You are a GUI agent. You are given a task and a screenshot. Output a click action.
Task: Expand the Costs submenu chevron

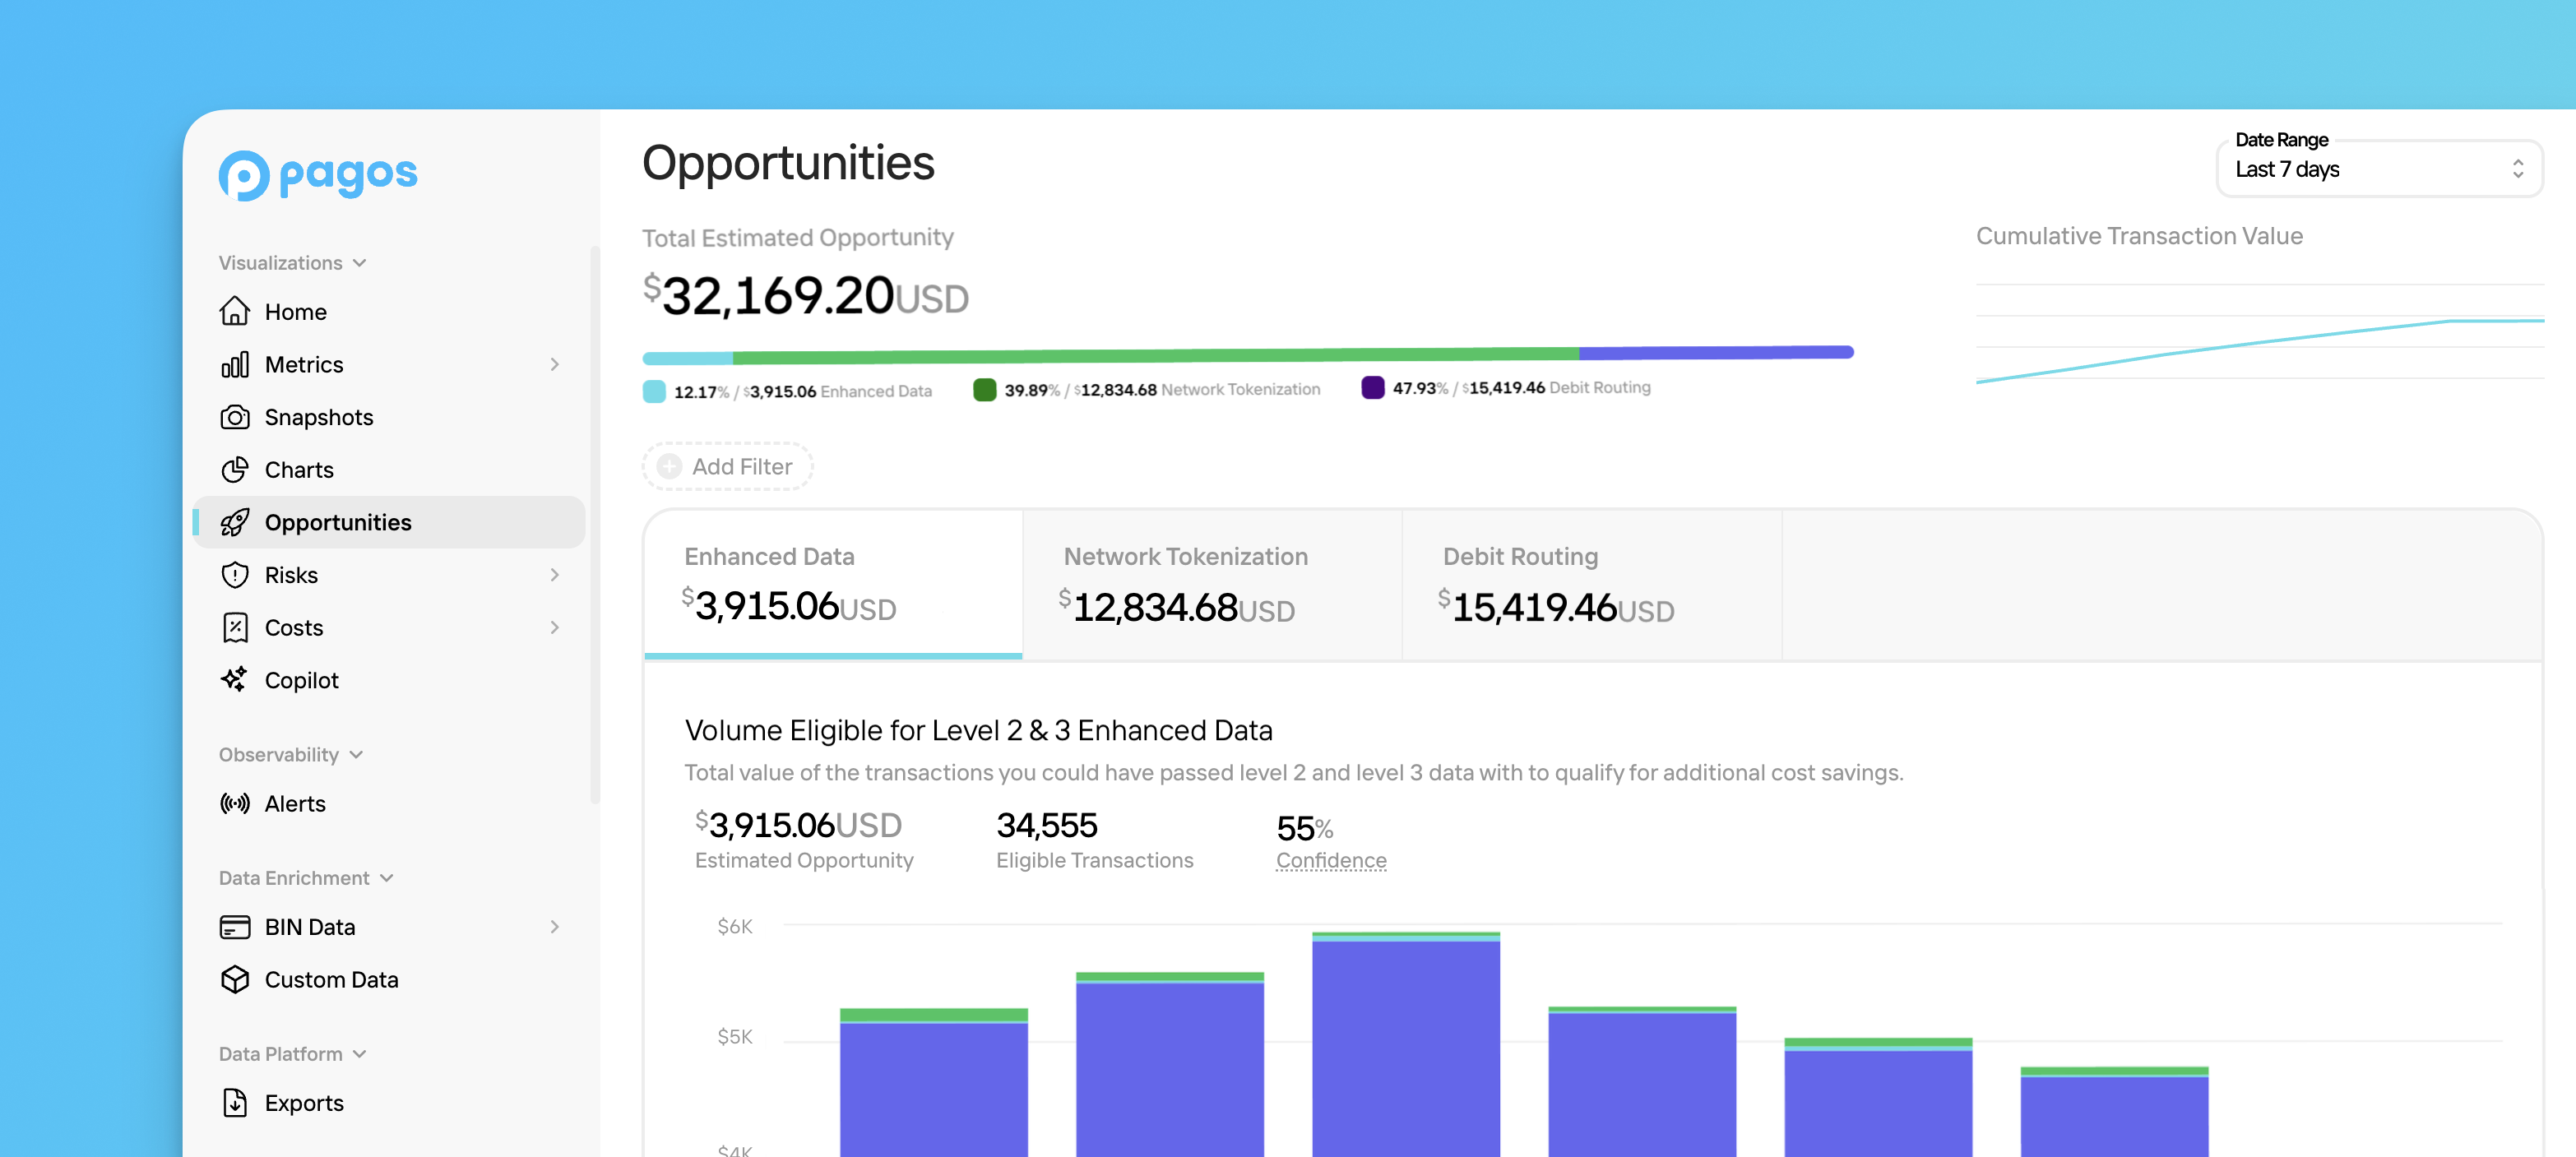coord(555,627)
